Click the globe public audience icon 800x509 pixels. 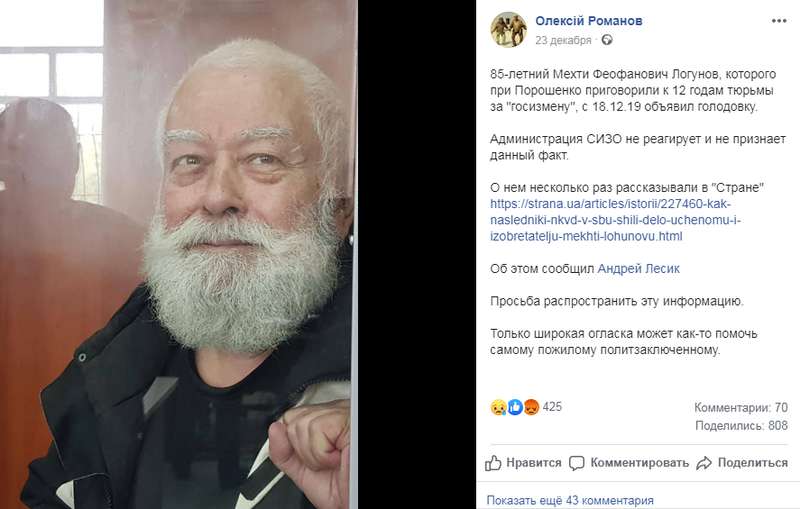607,40
